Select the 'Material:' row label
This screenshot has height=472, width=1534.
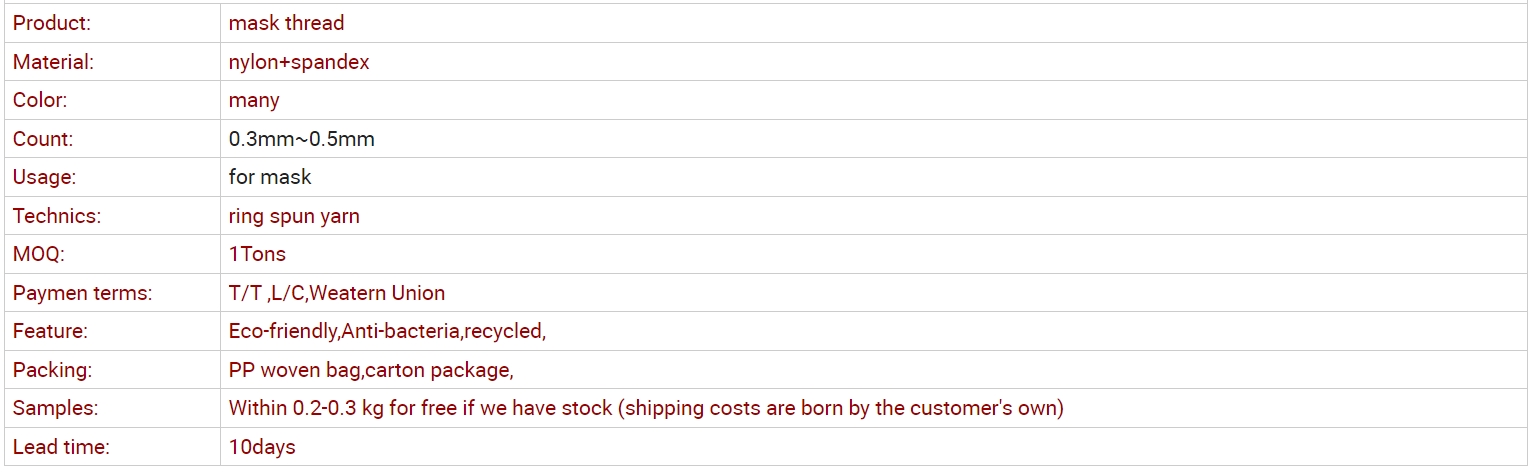(x=53, y=62)
